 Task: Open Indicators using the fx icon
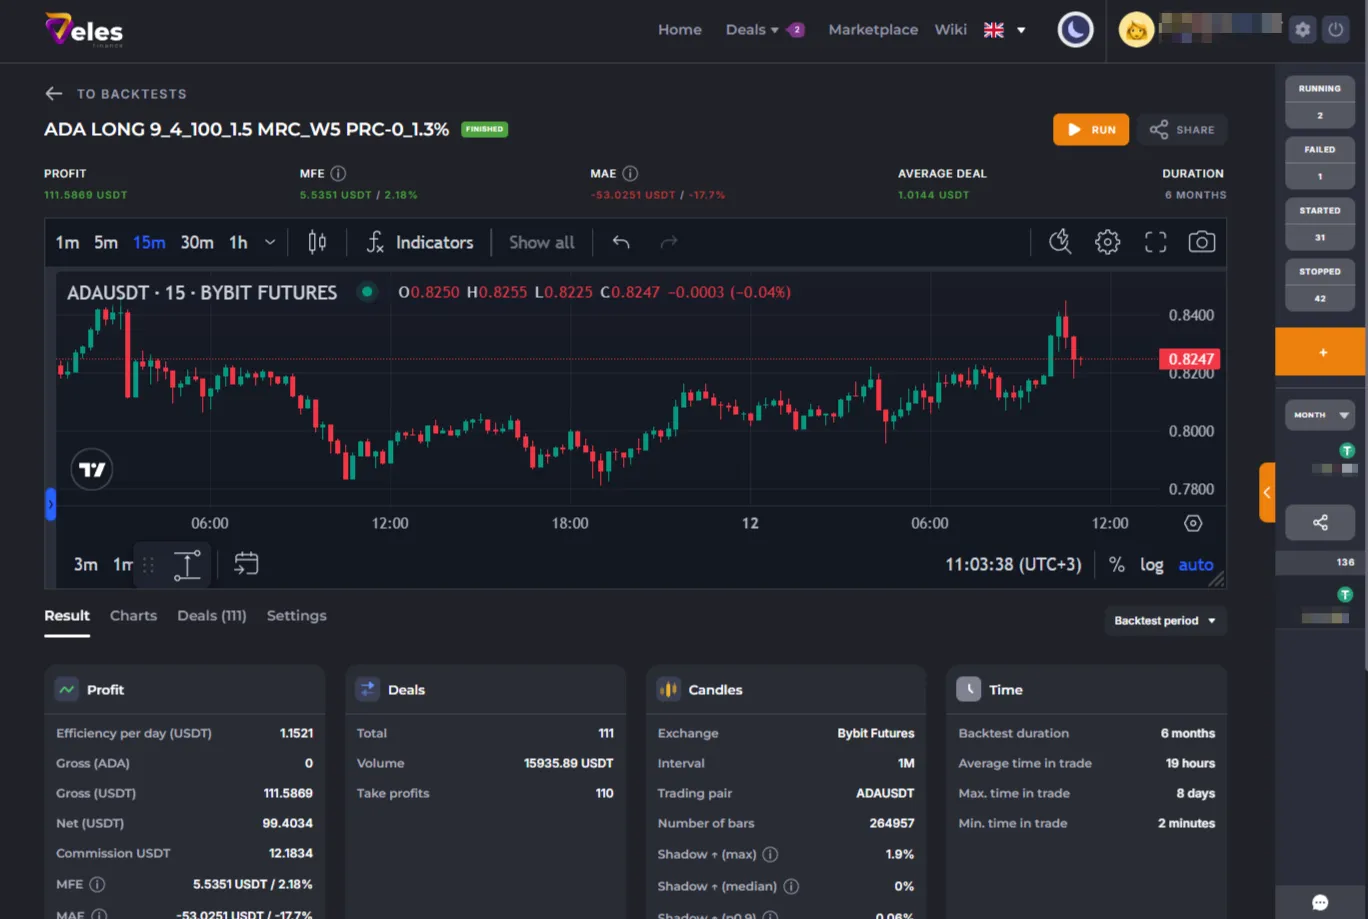click(375, 242)
